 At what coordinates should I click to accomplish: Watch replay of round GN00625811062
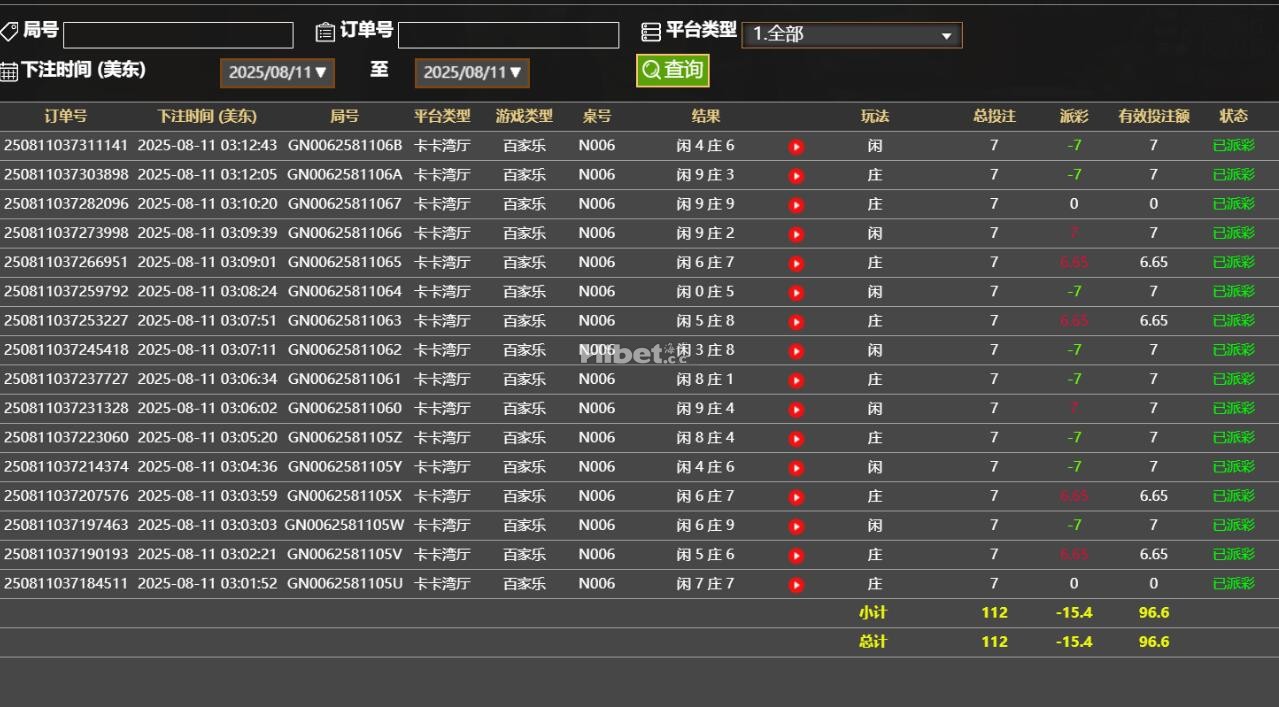tap(796, 351)
